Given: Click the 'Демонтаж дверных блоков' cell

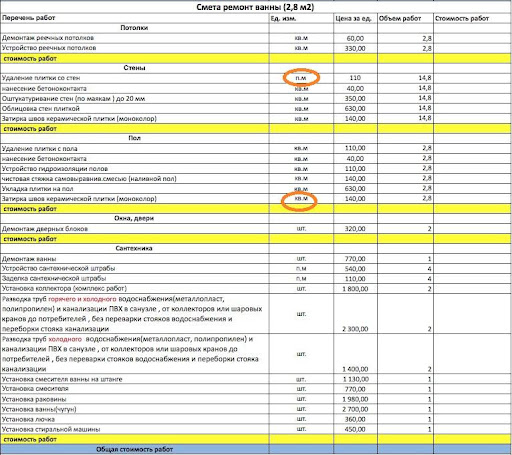Looking at the screenshot, I should coord(135,229).
